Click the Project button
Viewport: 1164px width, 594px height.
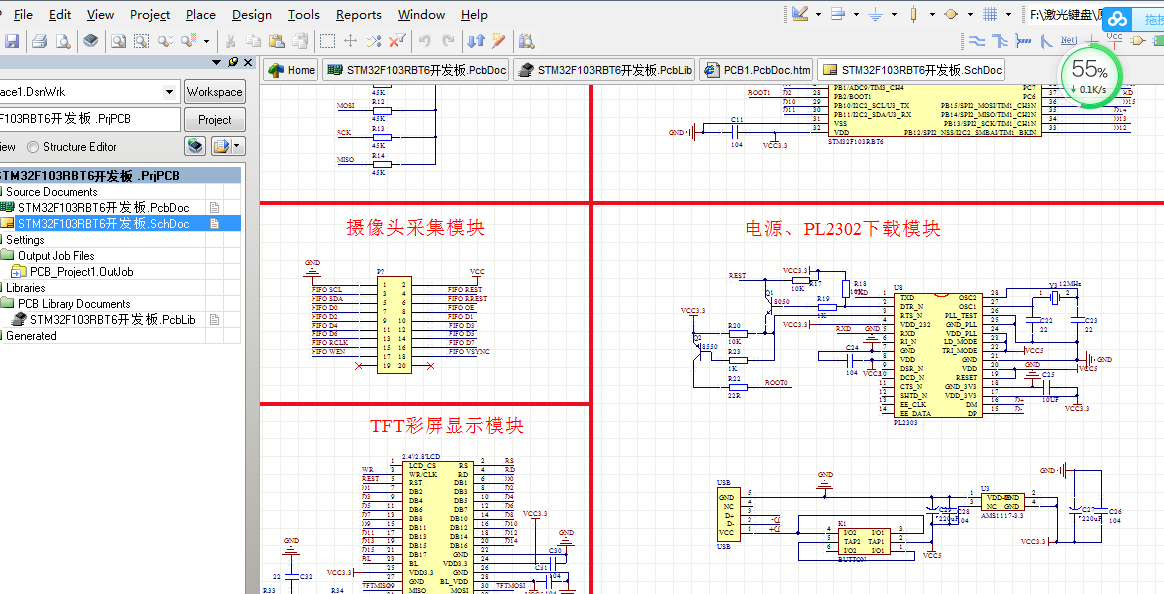215,120
